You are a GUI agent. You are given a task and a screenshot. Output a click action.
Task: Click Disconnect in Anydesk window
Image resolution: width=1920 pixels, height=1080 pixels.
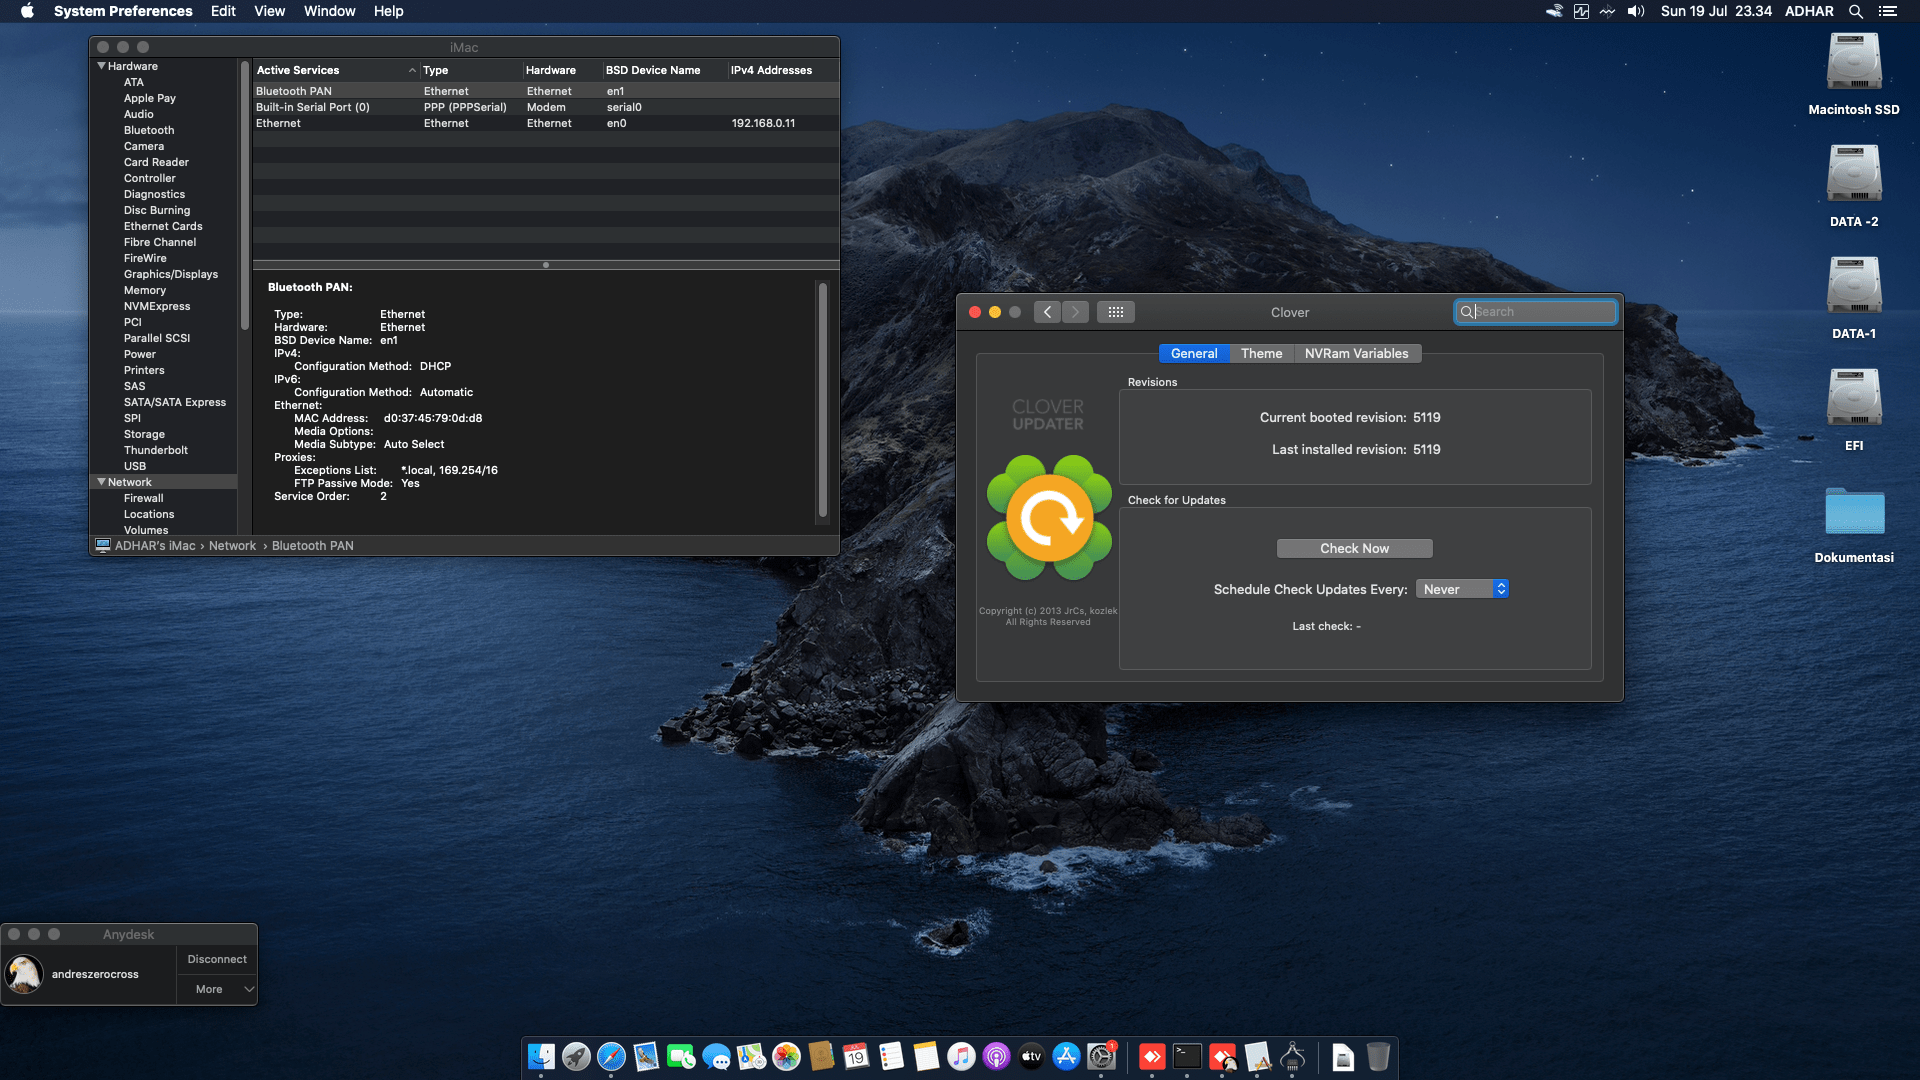click(x=217, y=959)
